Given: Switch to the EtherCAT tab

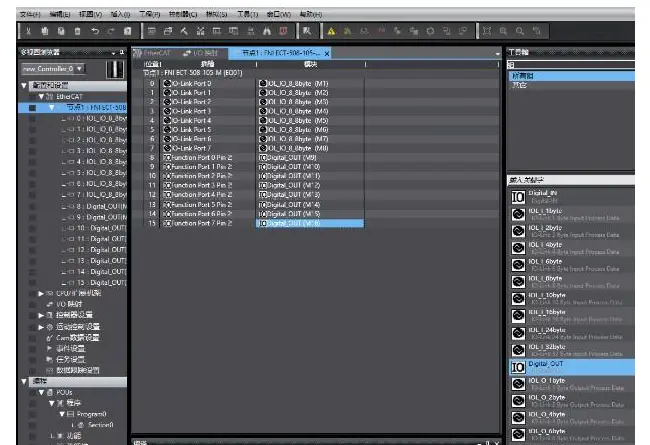Looking at the screenshot, I should (157, 52).
